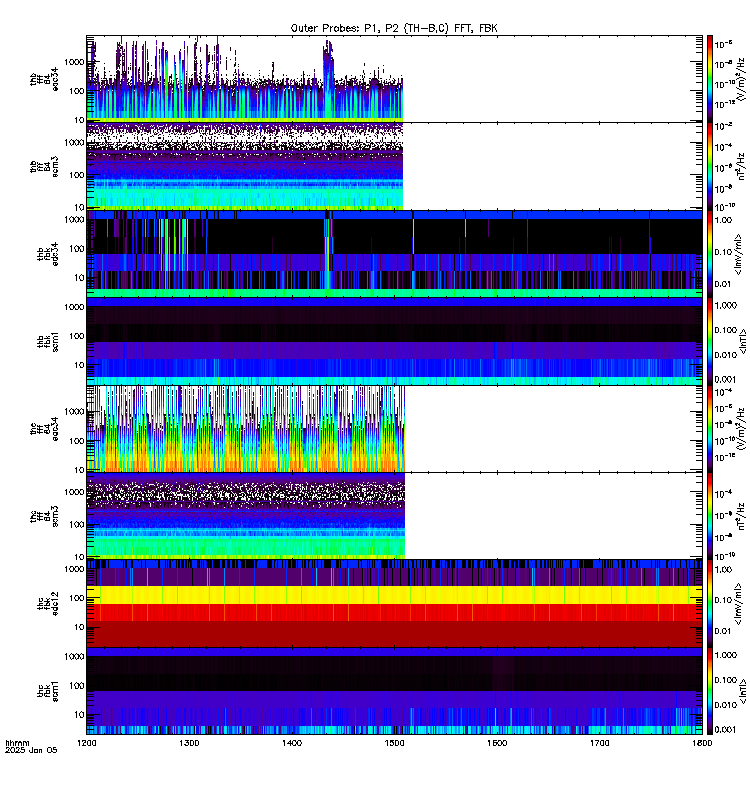This screenshot has height=800, width=750.
Task: Click the 10 frequency tick of thc scm3 panel
Action: coord(80,557)
